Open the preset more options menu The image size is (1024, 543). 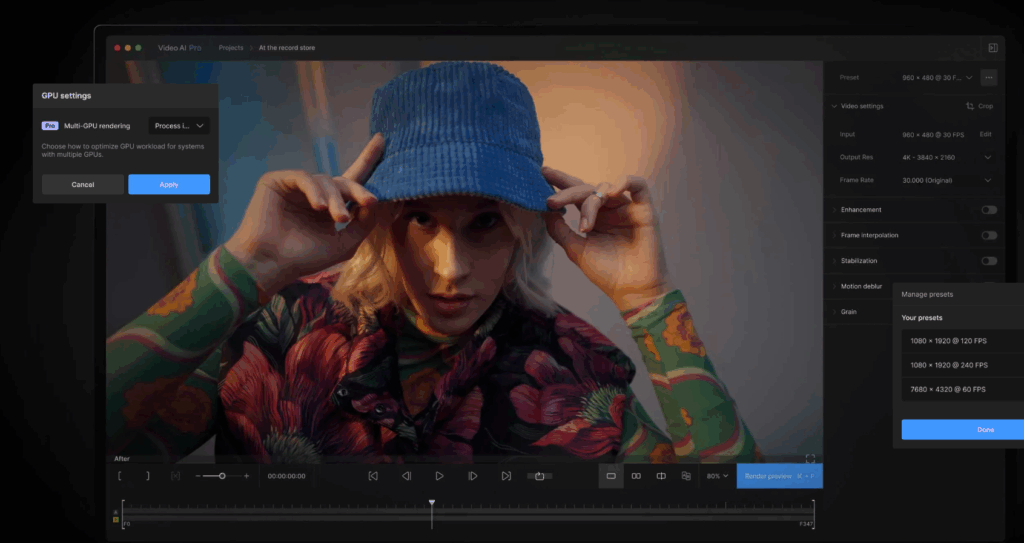point(989,78)
